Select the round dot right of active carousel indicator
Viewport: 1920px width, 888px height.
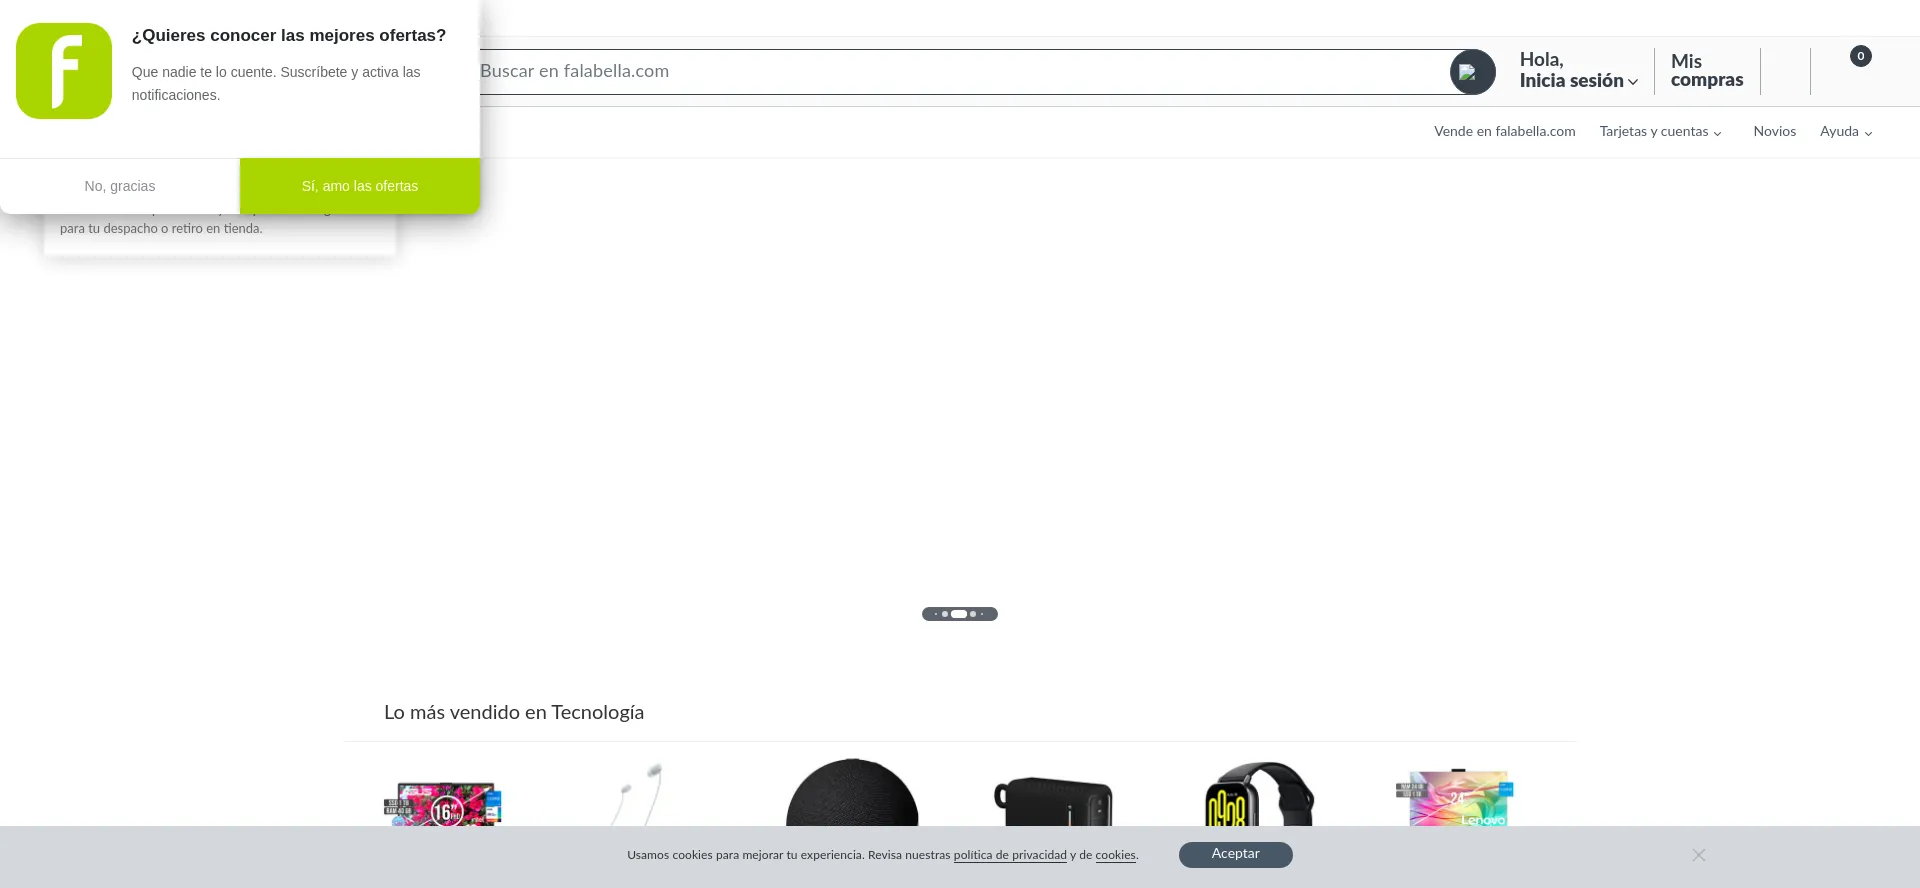tap(973, 614)
